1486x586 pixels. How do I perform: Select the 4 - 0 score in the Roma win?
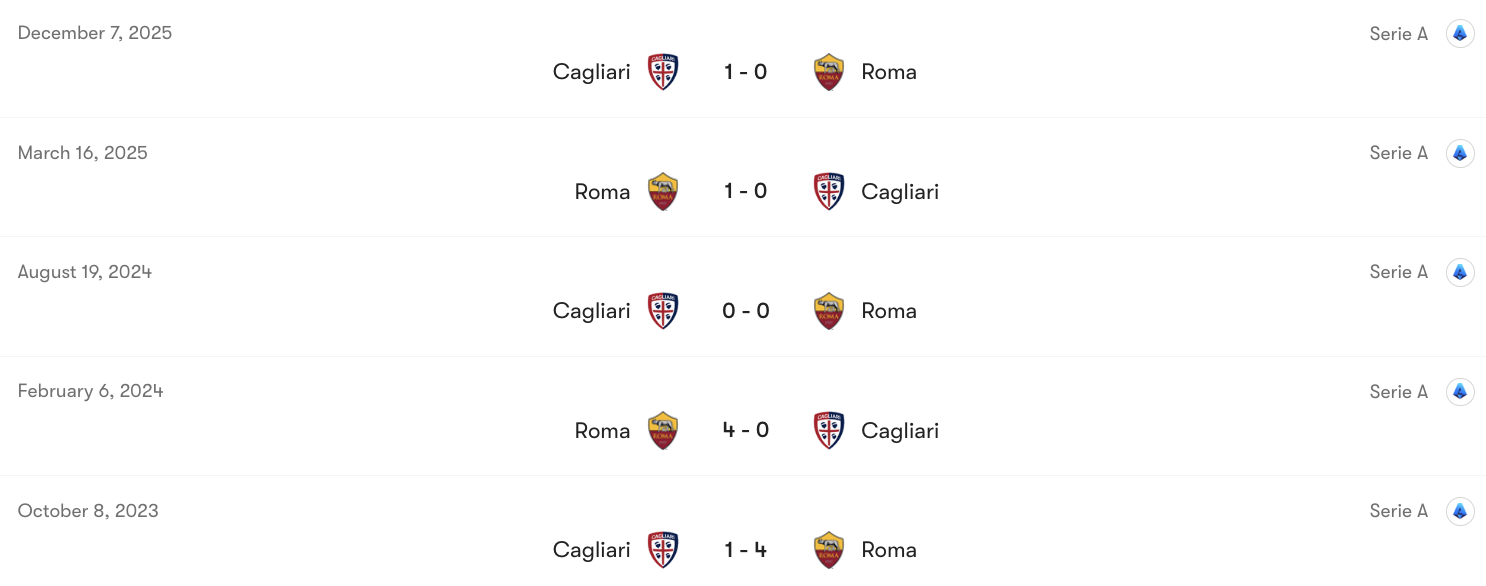pos(746,430)
